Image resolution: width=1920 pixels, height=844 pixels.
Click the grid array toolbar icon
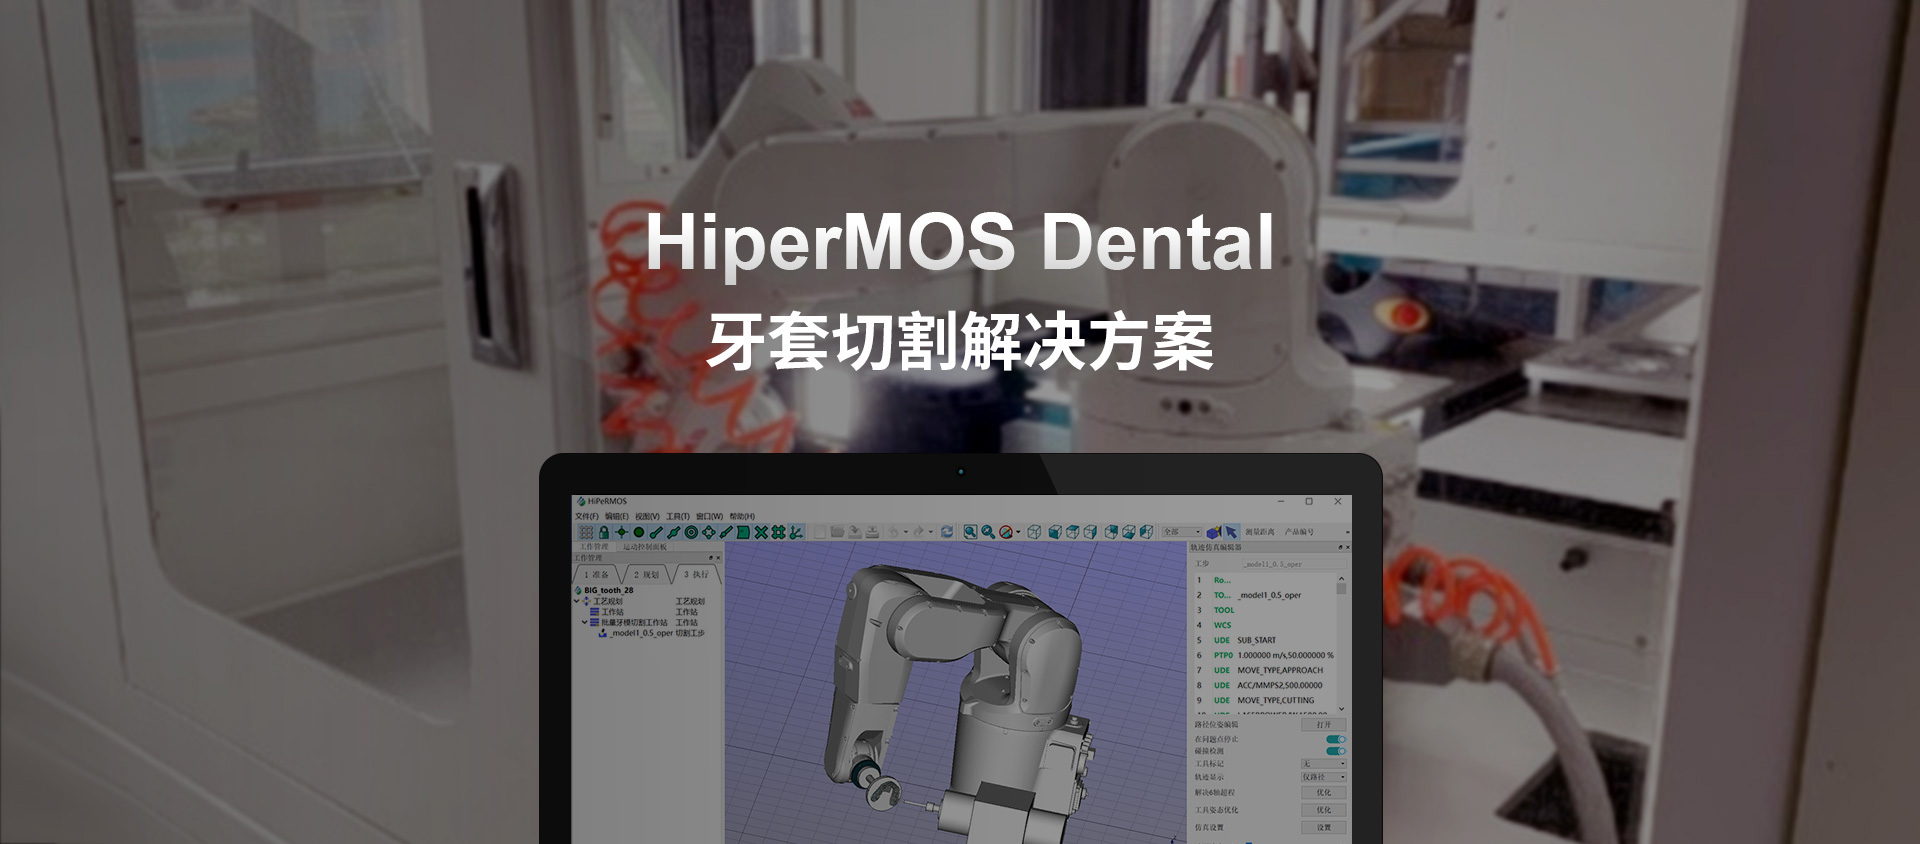tap(586, 532)
